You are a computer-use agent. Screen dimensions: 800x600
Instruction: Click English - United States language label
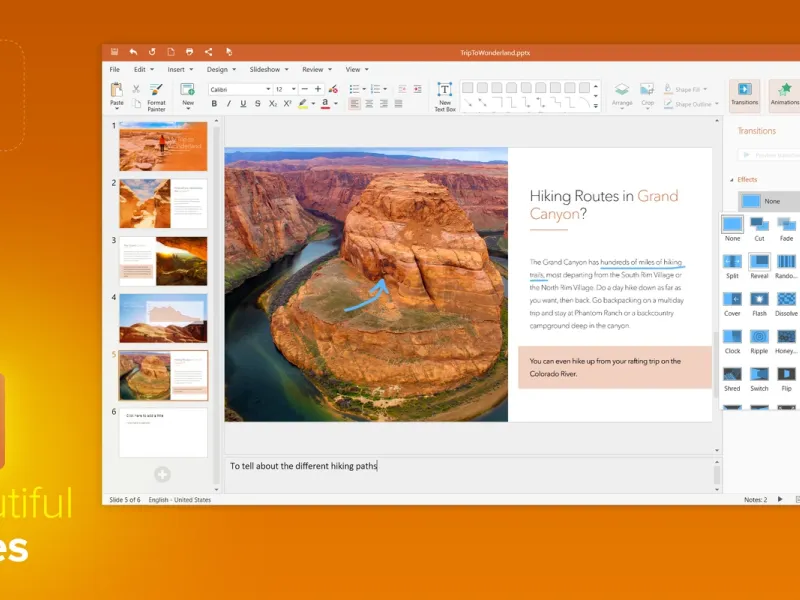pyautogui.click(x=180, y=500)
